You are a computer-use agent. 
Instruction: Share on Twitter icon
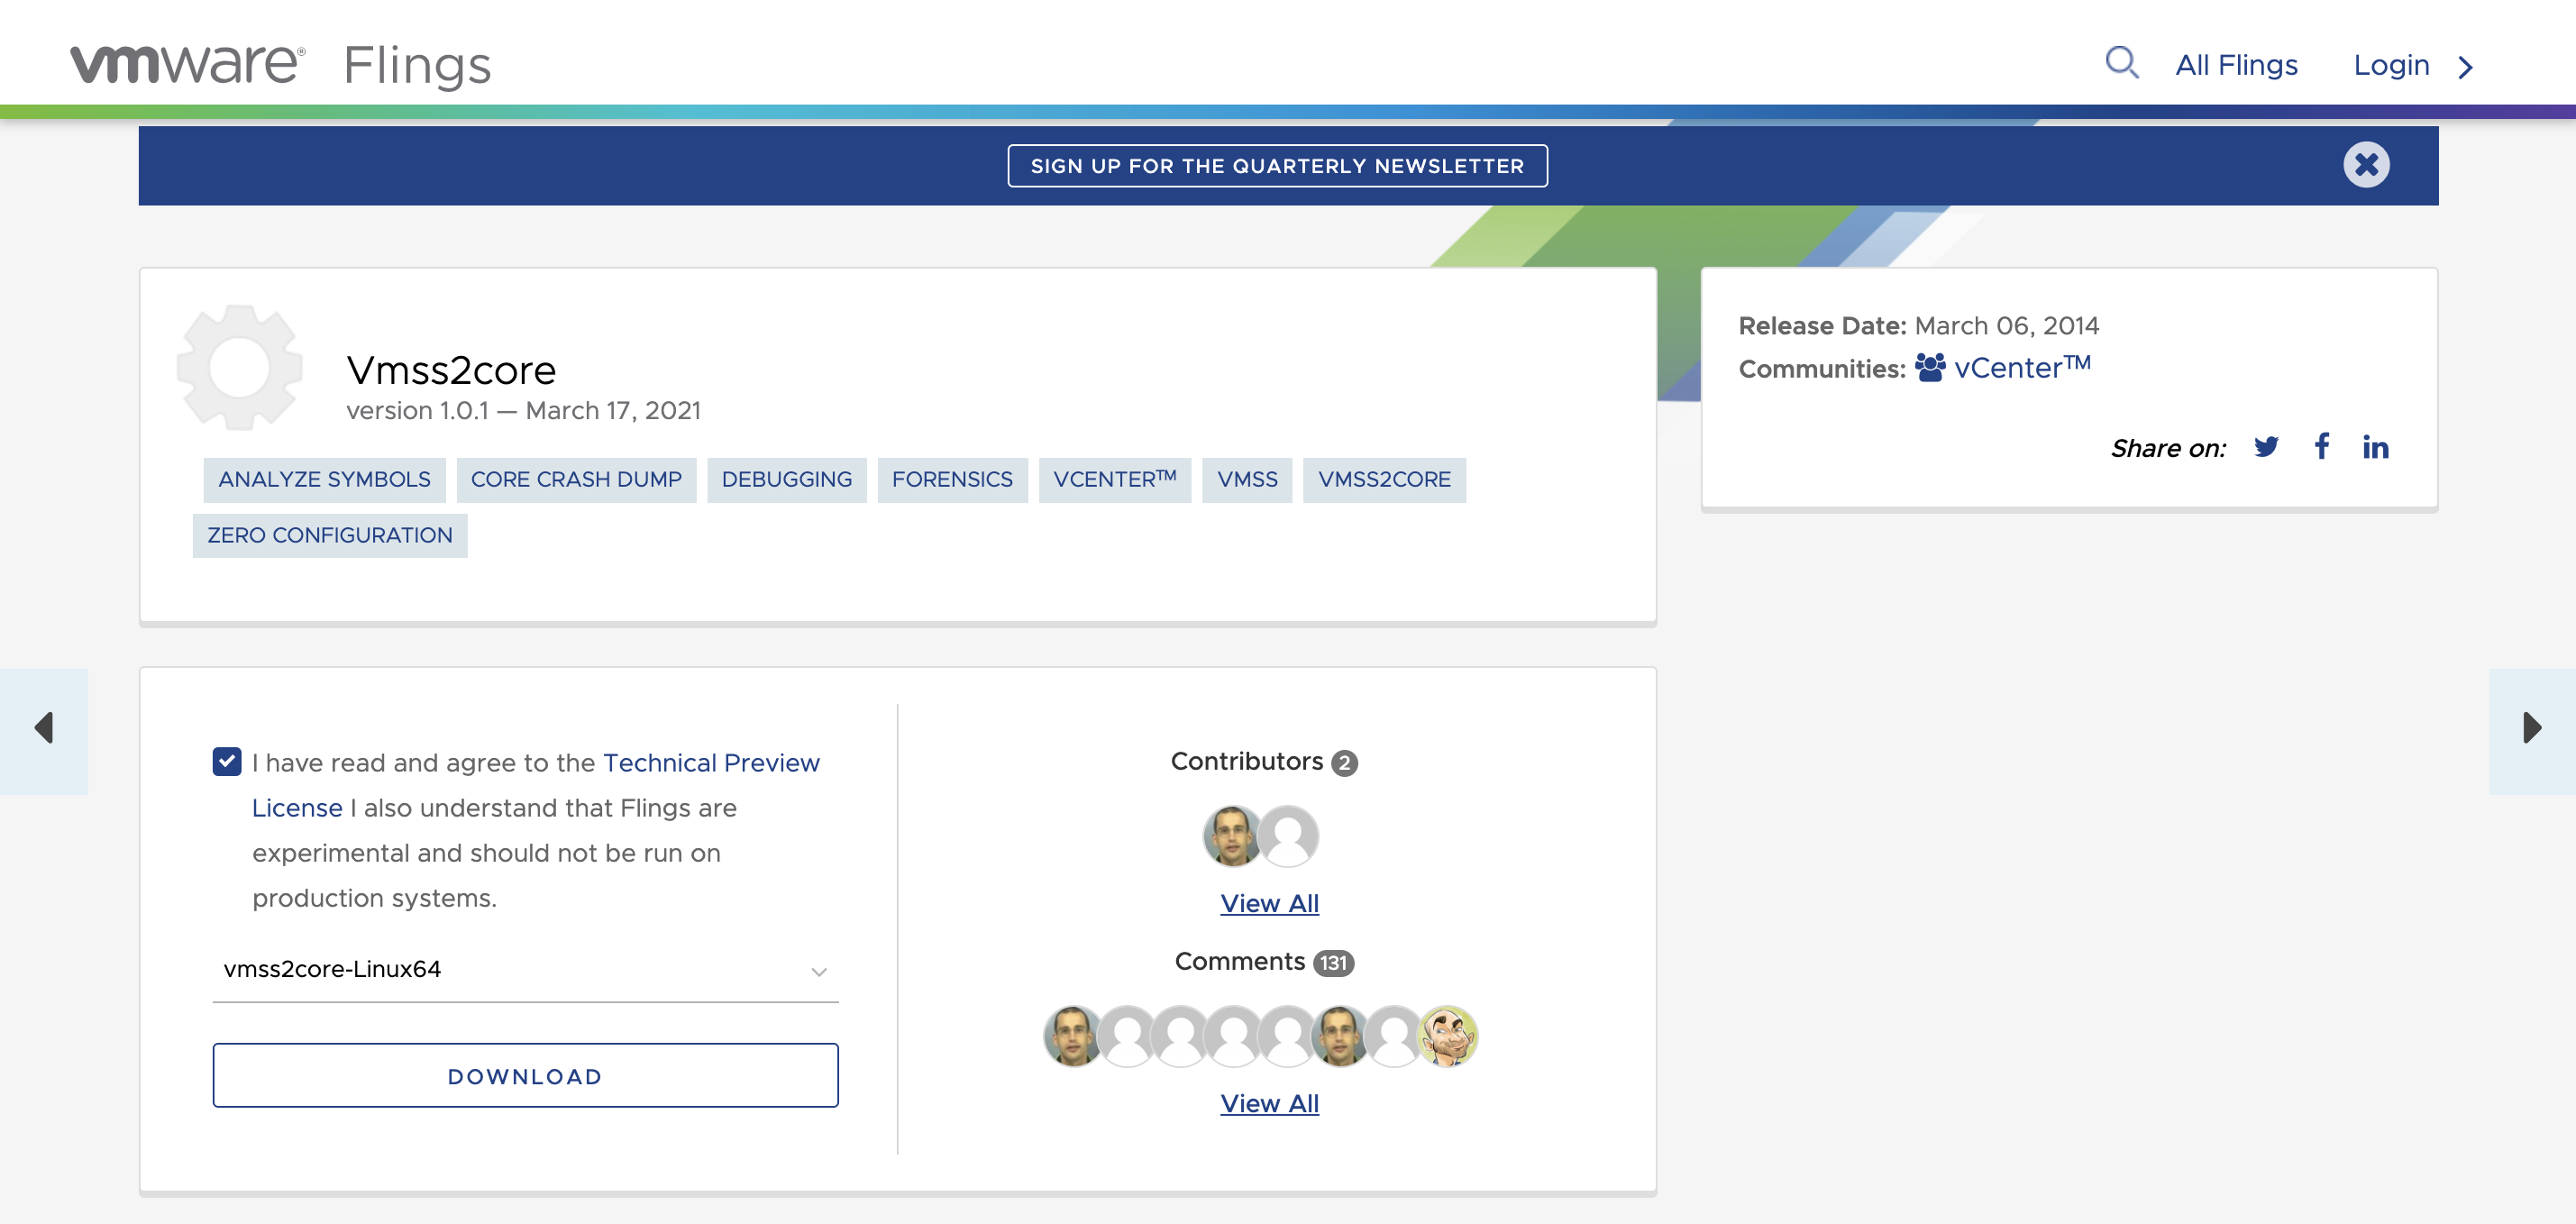(2266, 447)
